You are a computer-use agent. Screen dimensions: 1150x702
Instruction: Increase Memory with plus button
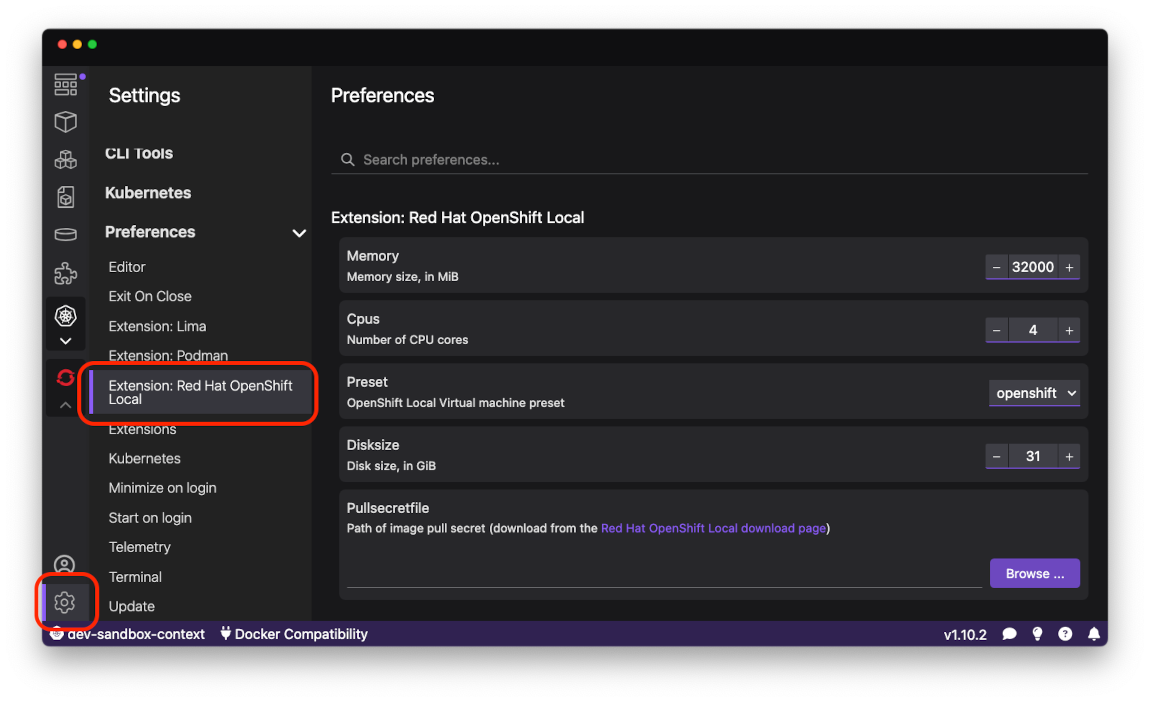click(1069, 268)
